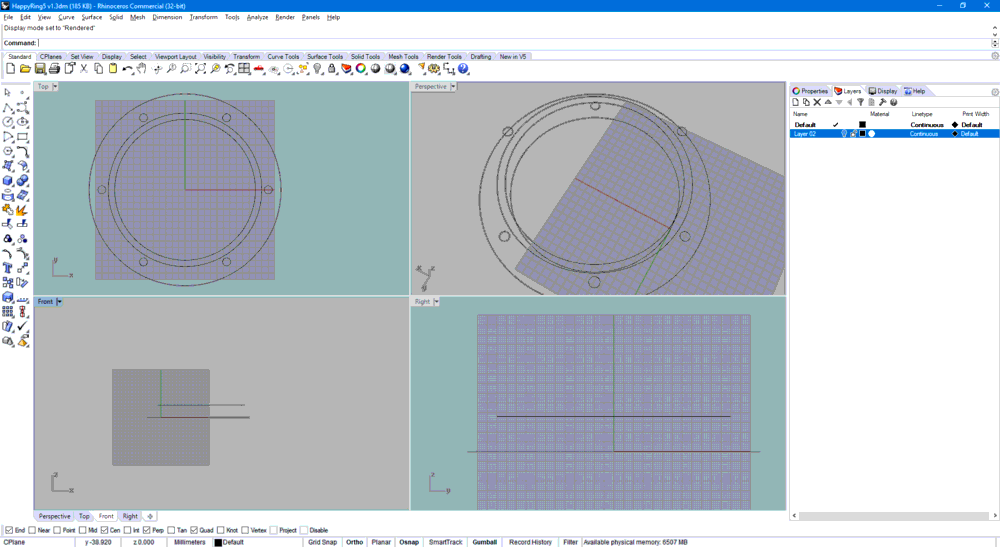This screenshot has height=547, width=1000.
Task: Toggle the End osnap checkbox
Action: coord(9,530)
